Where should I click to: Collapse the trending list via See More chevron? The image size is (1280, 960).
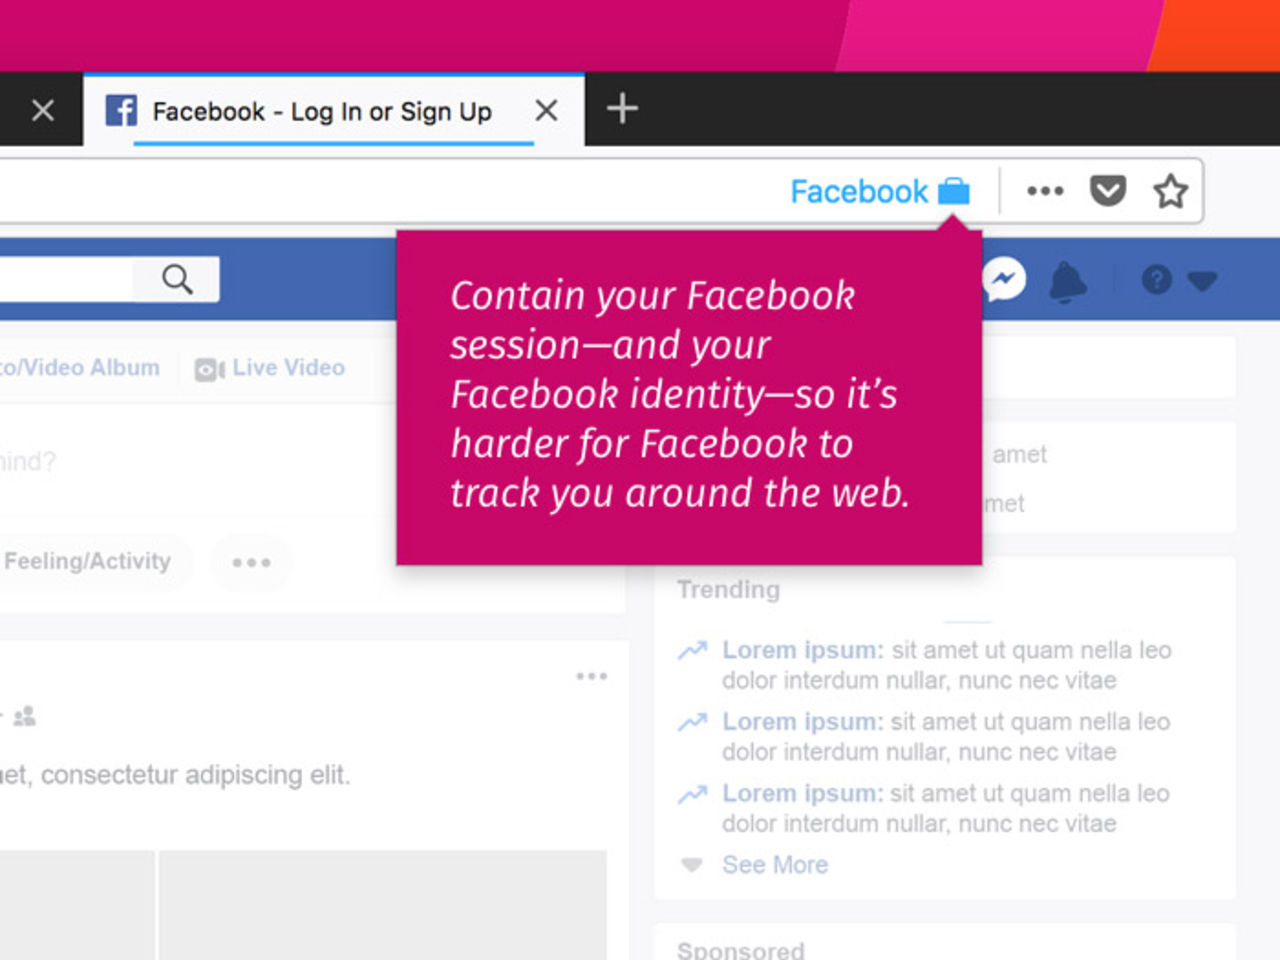[x=691, y=865]
